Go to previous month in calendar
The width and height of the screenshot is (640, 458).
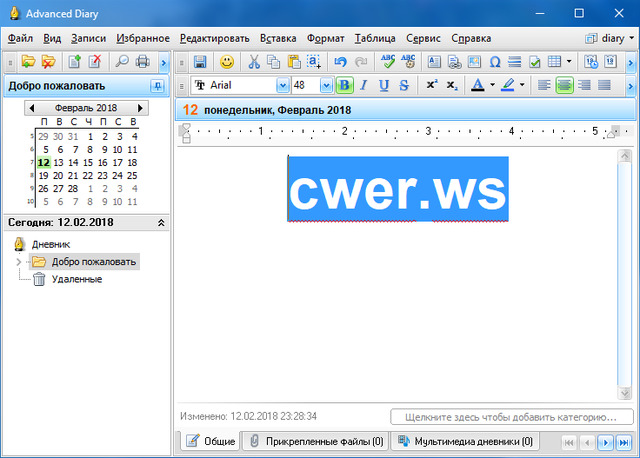31,108
